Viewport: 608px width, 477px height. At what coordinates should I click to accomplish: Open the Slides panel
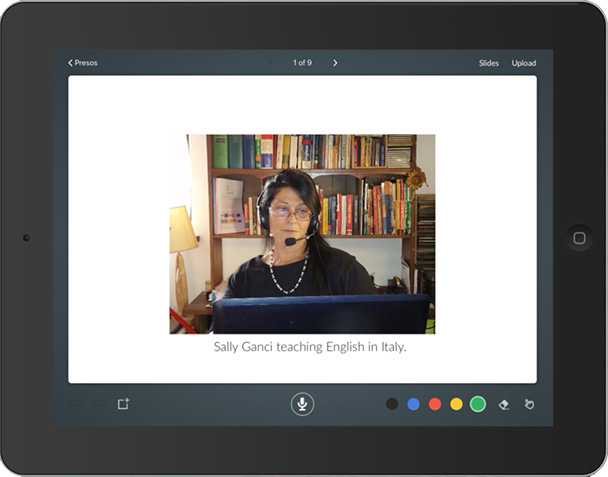[x=488, y=63]
